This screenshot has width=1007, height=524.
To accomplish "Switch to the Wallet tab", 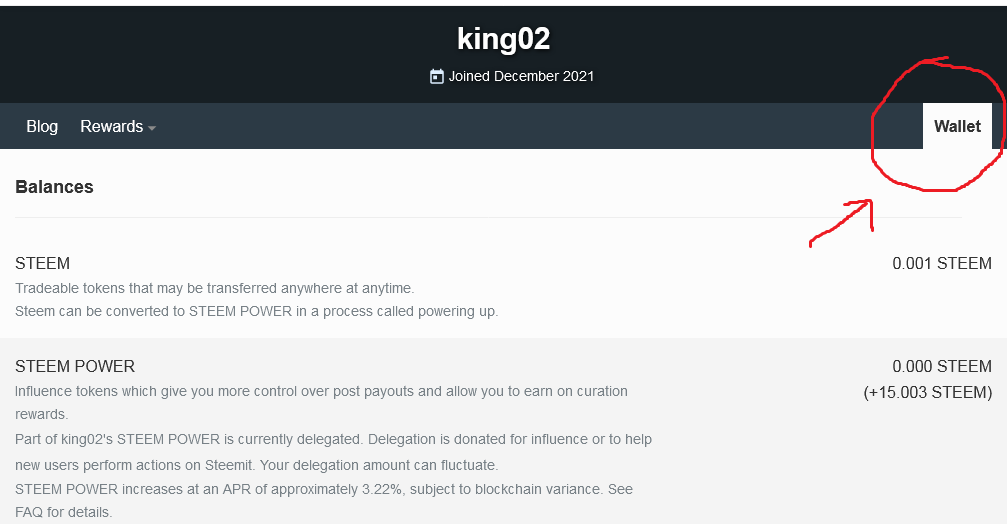I will tap(957, 127).
